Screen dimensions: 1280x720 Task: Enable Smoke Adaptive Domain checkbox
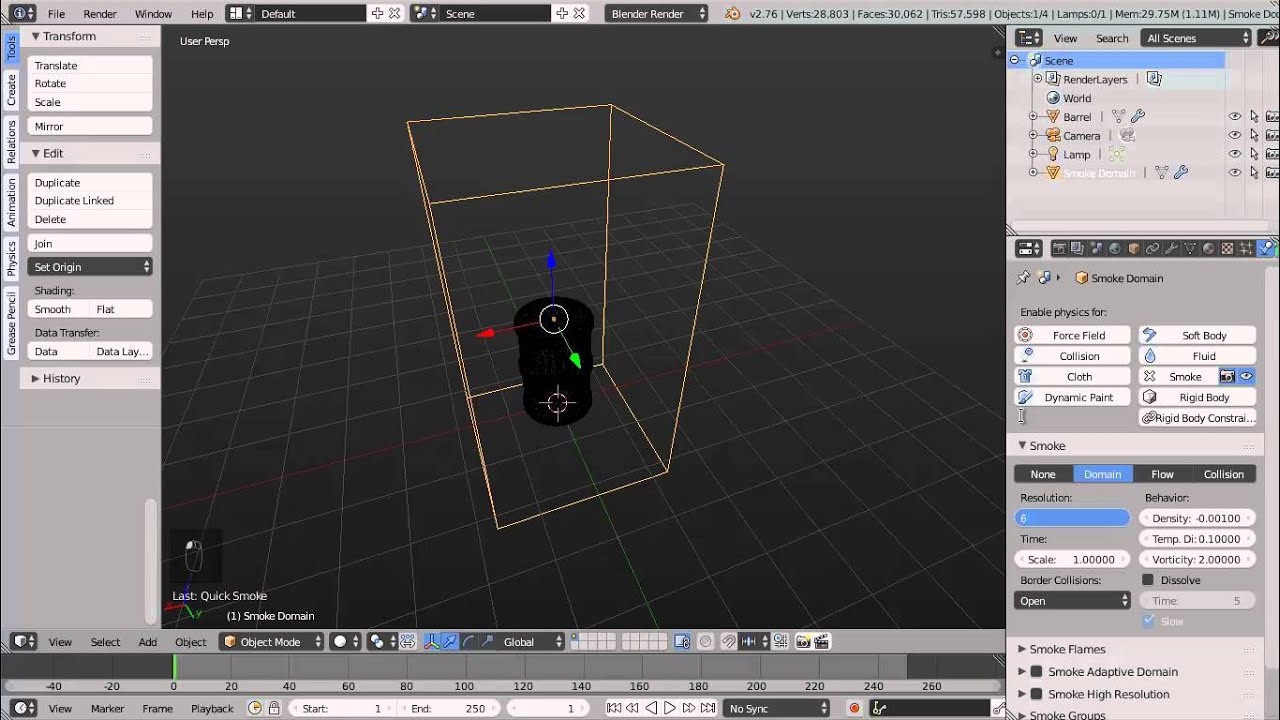point(1037,672)
